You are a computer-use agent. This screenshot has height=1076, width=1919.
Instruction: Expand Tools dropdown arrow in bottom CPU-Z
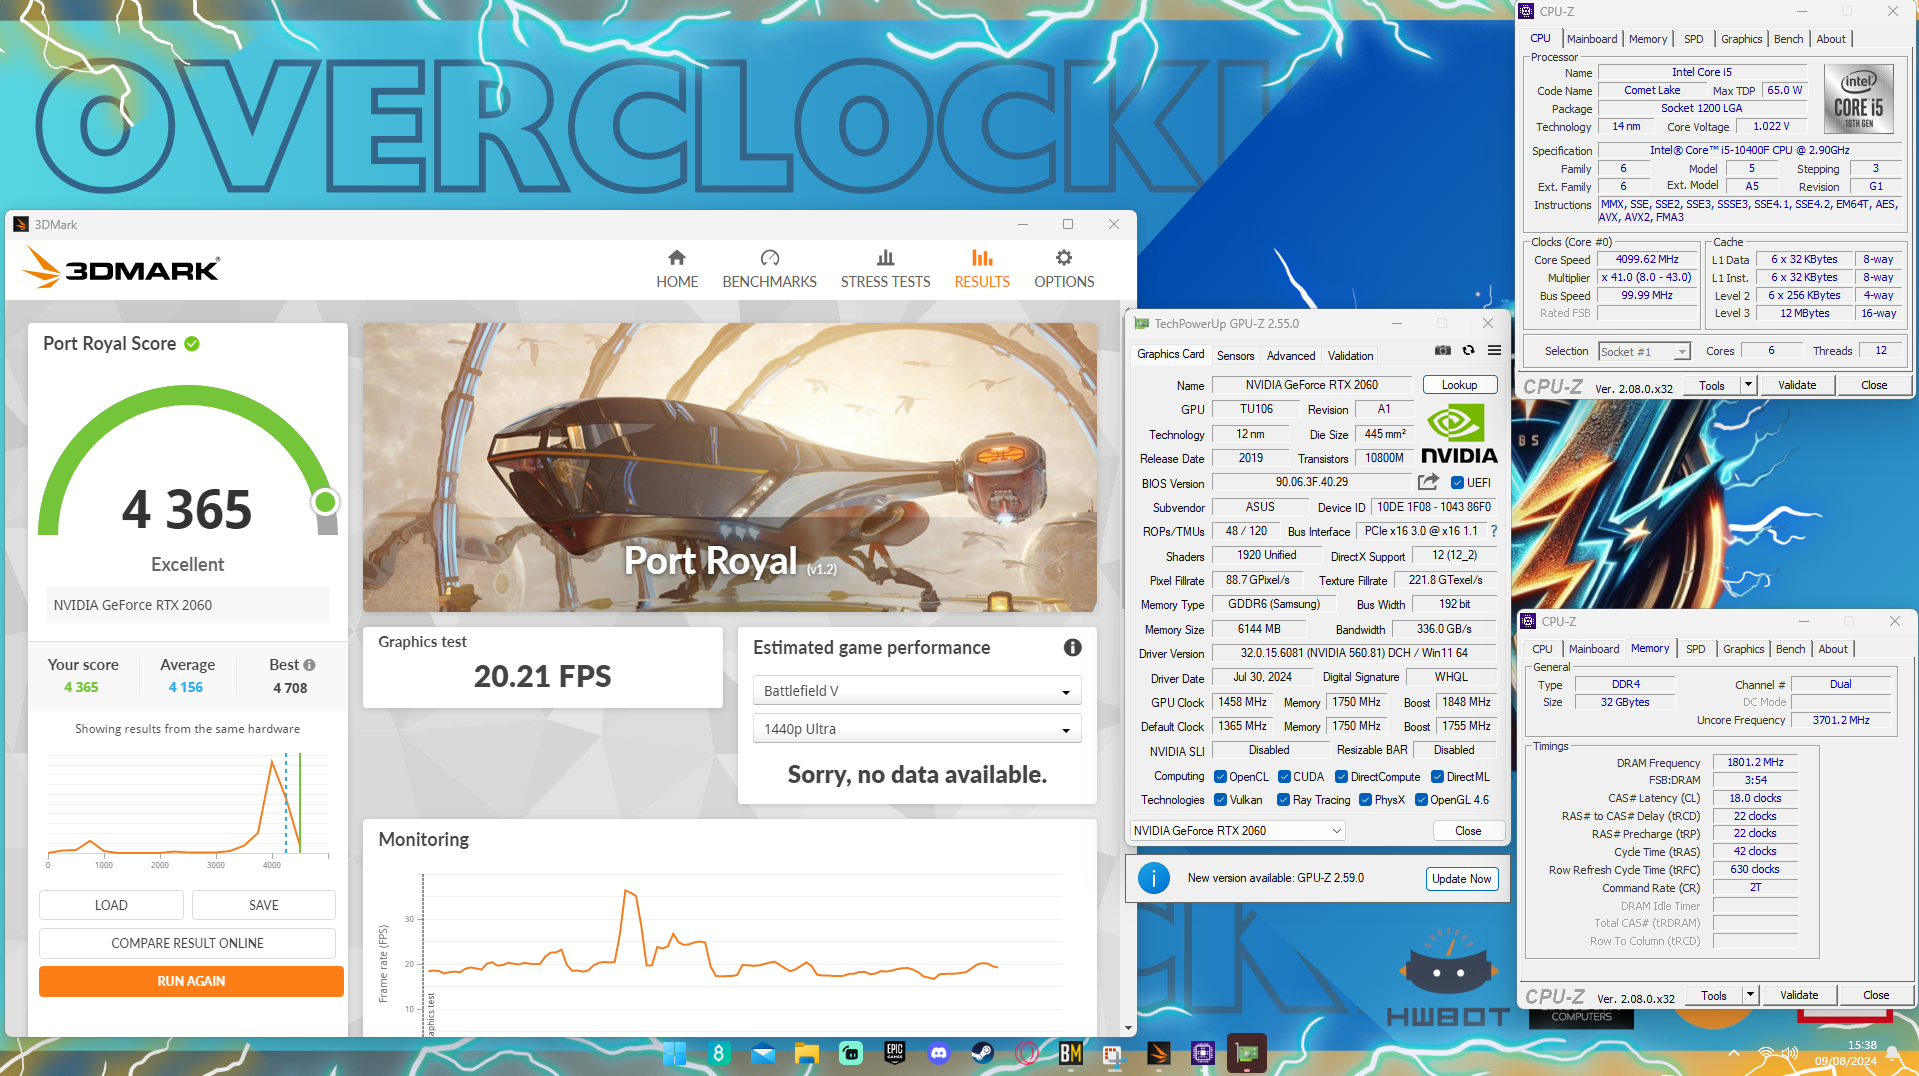coord(1750,995)
